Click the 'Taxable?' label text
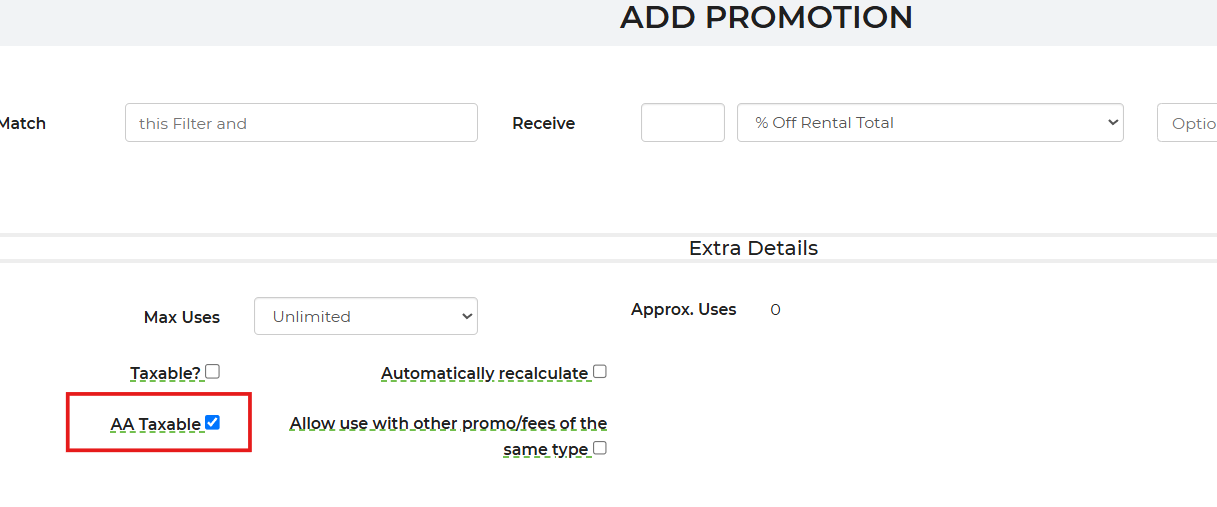Image resolution: width=1217 pixels, height=507 pixels. pos(166,373)
